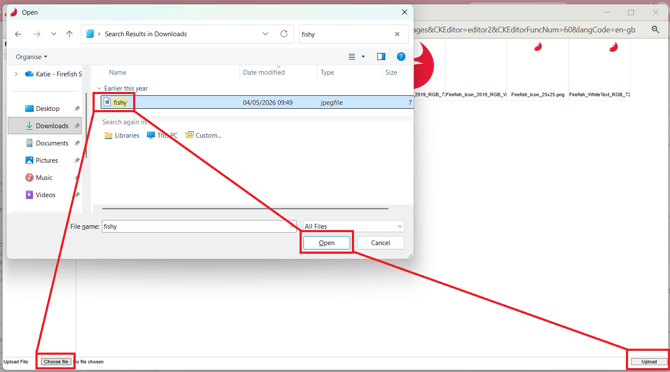Expand the Katie - Firefish tree item
This screenshot has height=372, width=670.
(x=16, y=74)
